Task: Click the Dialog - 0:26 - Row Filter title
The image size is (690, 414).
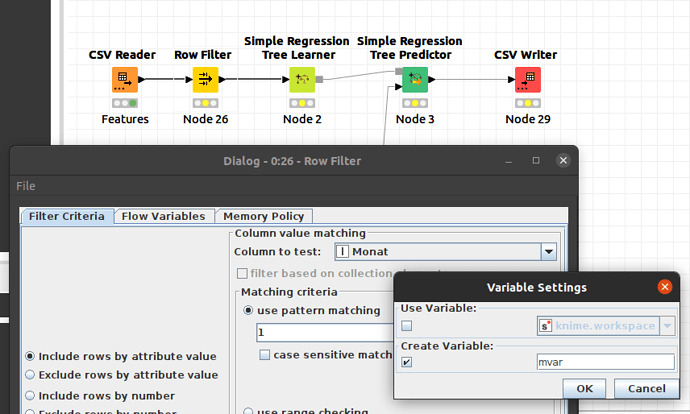Action: 292,161
